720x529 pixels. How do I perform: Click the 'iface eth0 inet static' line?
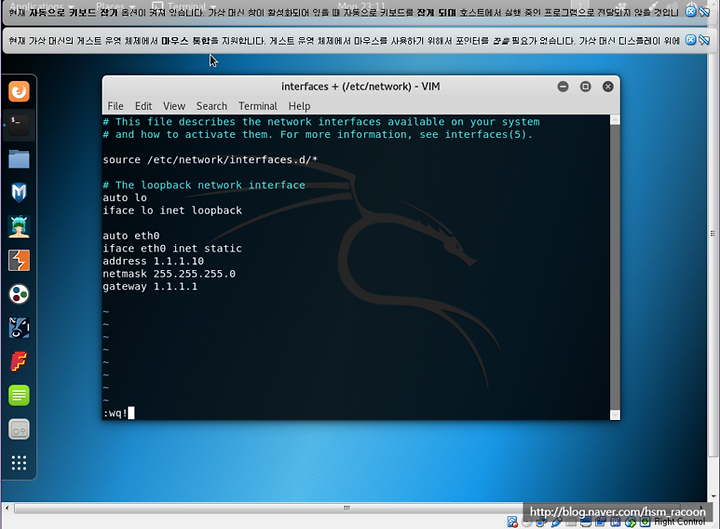pos(172,248)
